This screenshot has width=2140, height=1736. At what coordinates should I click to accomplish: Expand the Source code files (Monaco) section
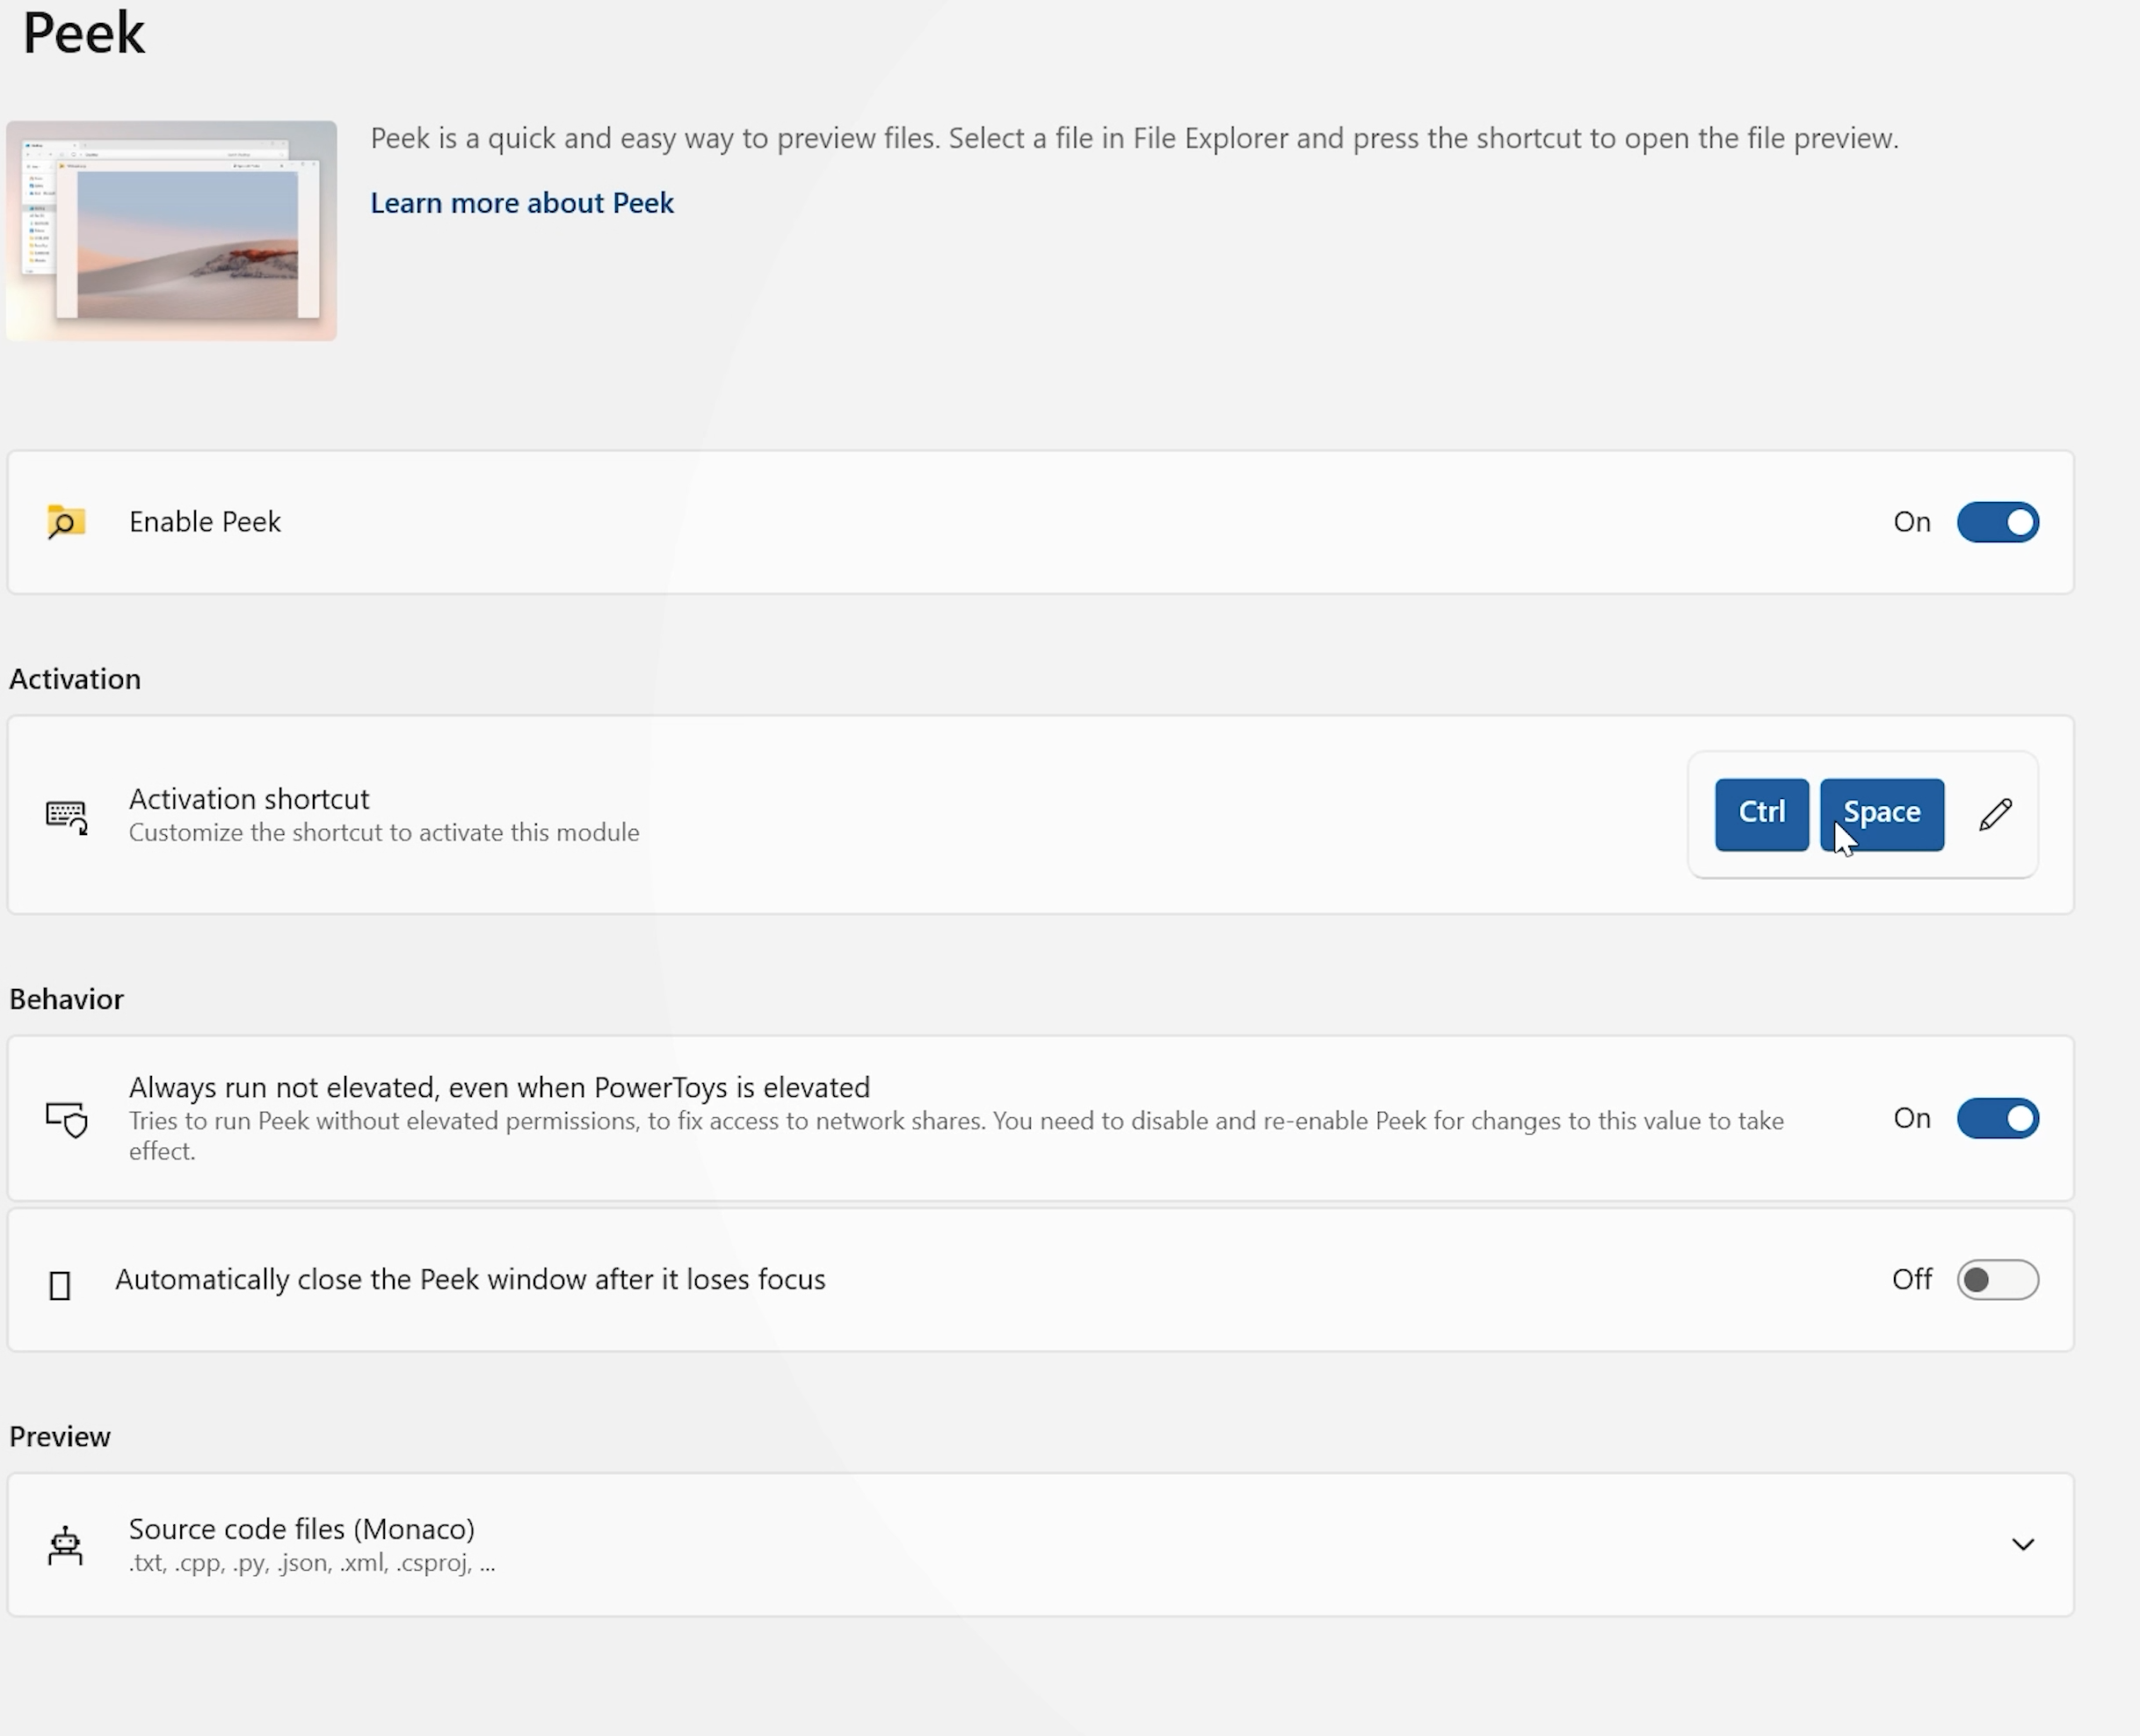[2022, 1545]
